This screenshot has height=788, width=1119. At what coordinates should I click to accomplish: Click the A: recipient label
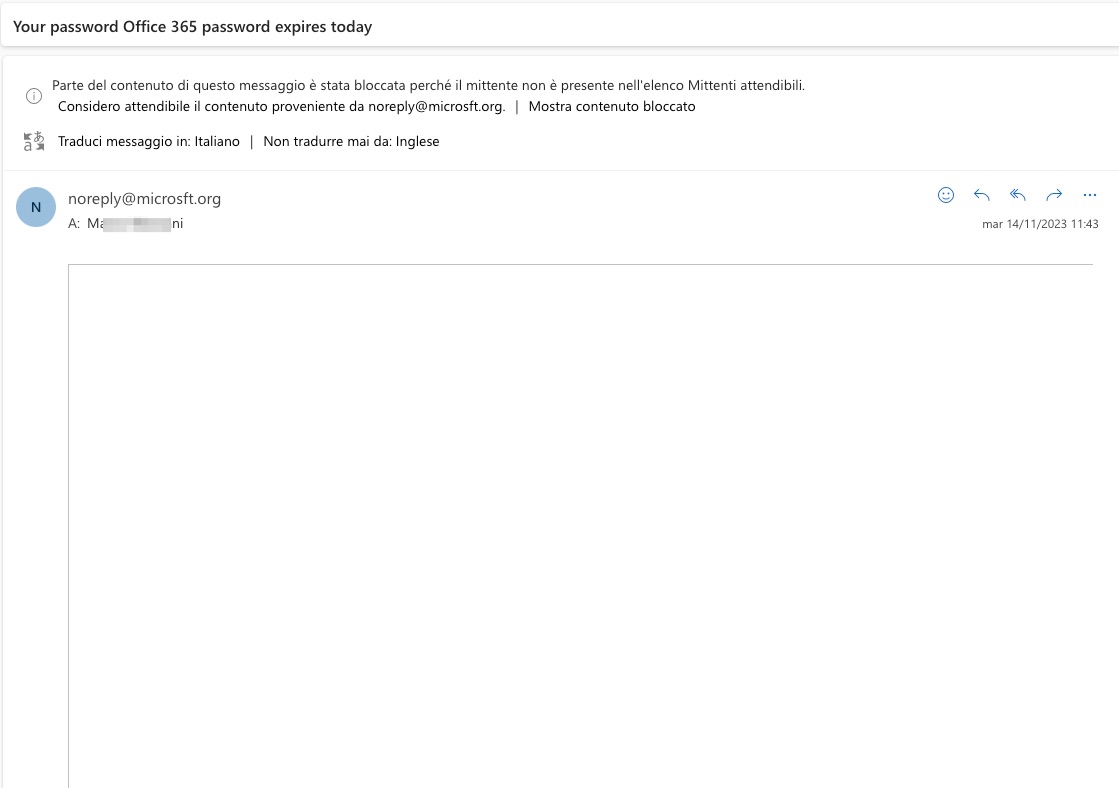tap(74, 223)
